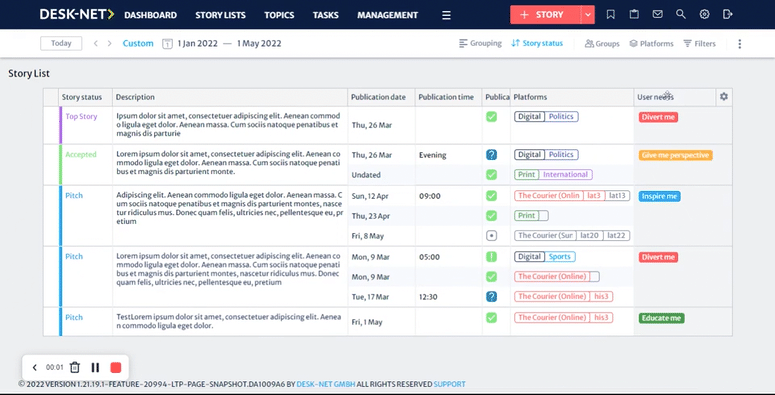Click the DESK-NET logo
Image resolution: width=775 pixels, height=395 pixels.
pos(77,14)
